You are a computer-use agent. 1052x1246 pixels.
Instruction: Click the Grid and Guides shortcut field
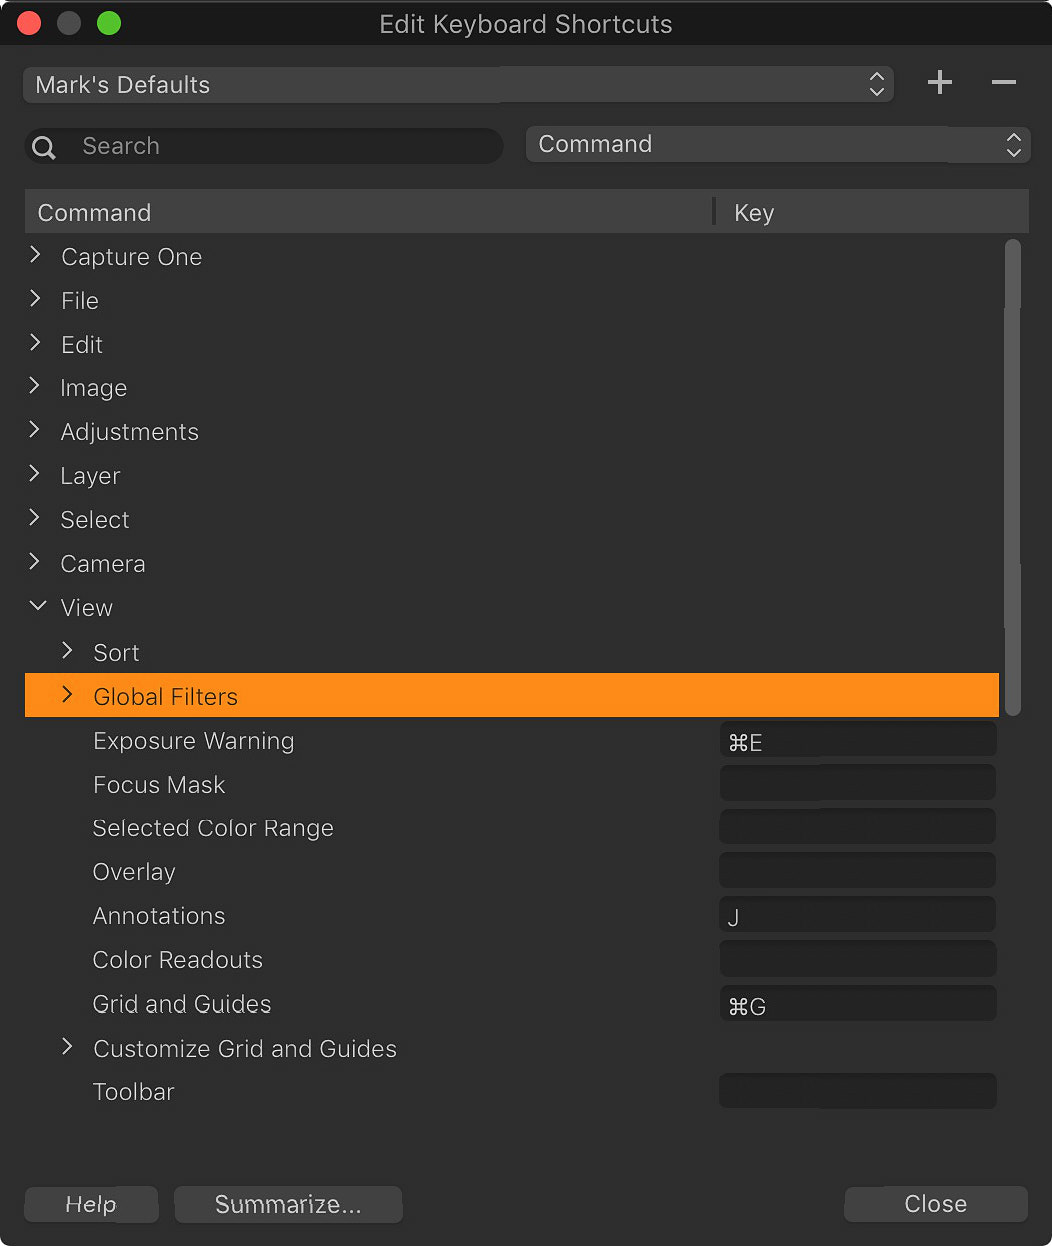point(857,1005)
